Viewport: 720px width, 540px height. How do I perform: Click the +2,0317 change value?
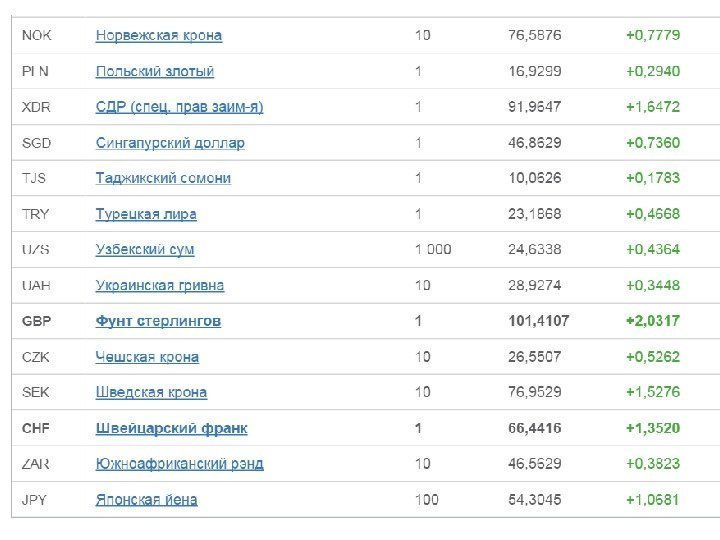(x=653, y=321)
